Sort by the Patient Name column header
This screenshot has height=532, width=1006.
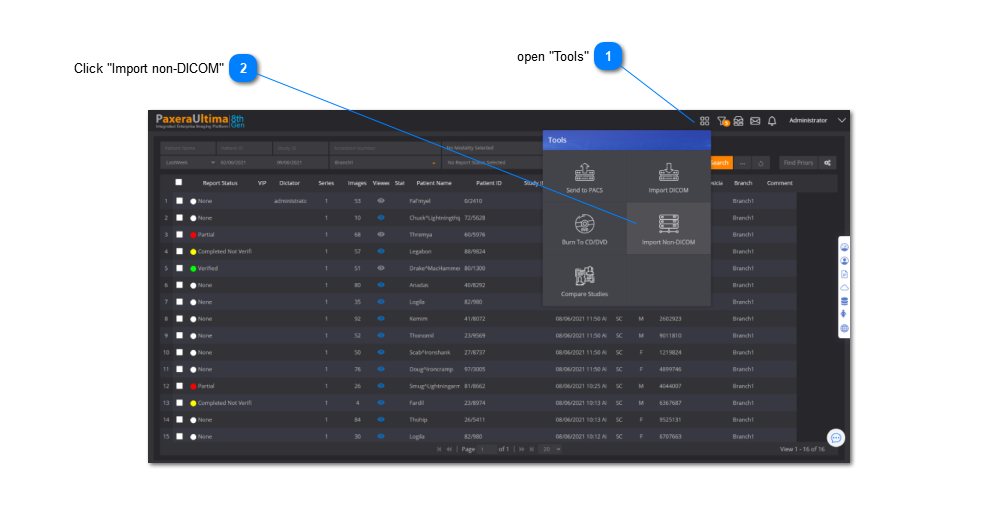pyautogui.click(x=434, y=183)
